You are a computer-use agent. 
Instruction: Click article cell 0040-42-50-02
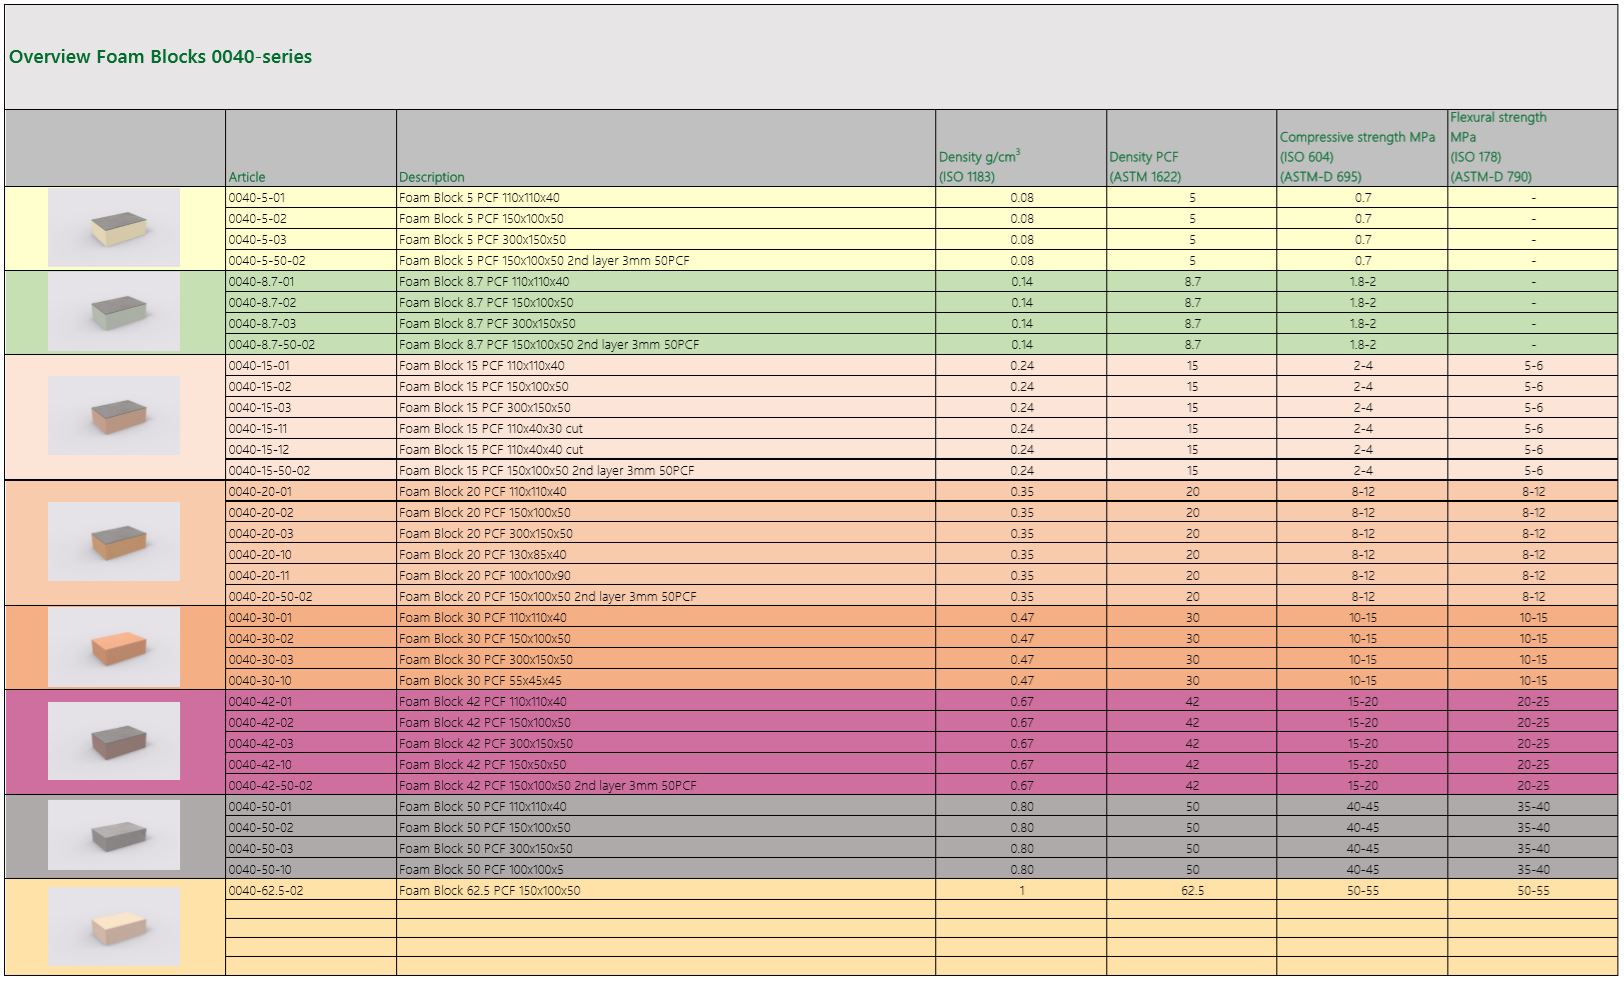pos(270,786)
